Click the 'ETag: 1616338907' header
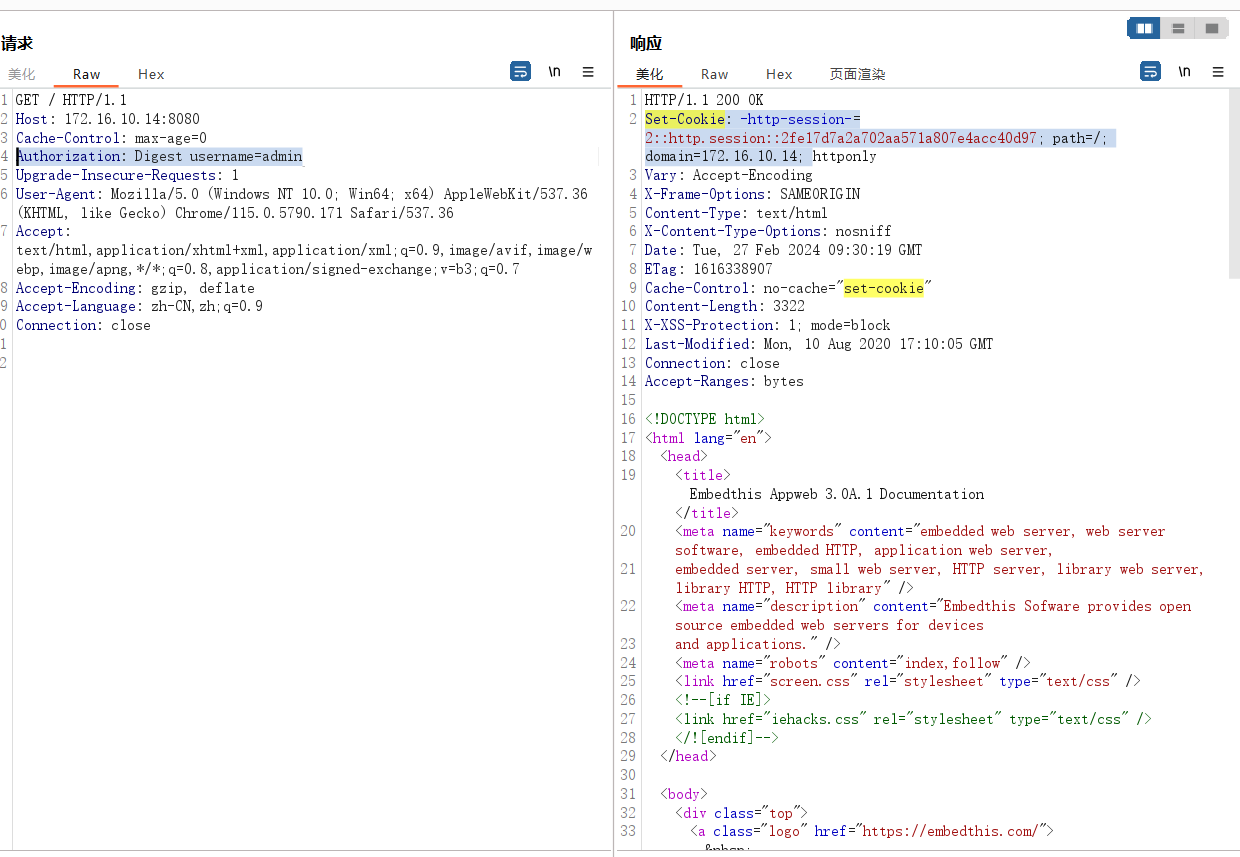This screenshot has width=1240, height=857. pyautogui.click(x=709, y=269)
